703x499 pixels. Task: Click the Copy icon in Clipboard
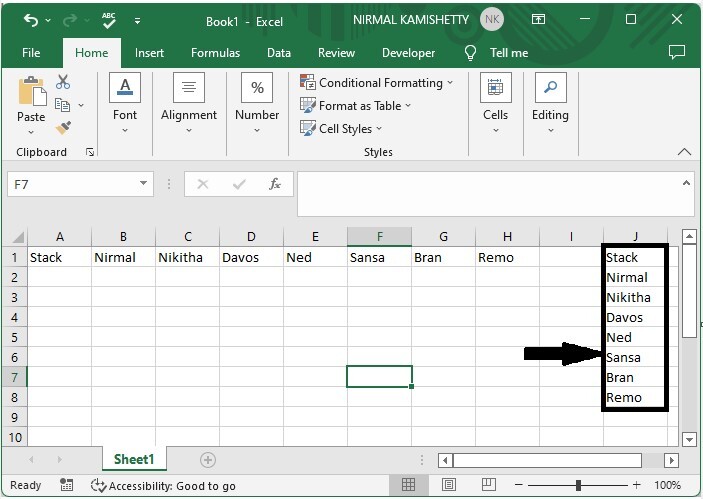(x=63, y=105)
